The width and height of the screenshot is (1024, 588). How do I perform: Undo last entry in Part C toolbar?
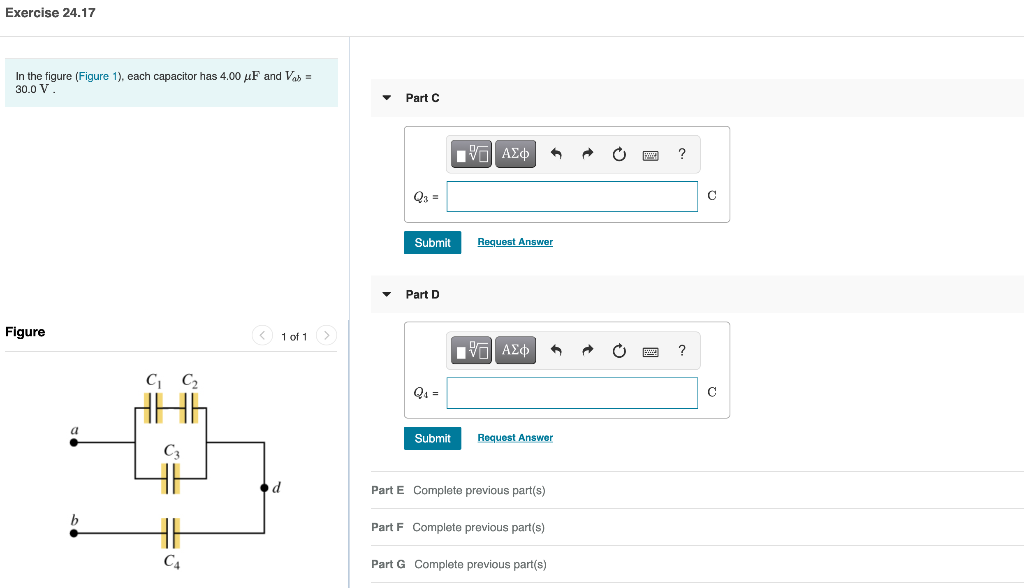tap(556, 154)
